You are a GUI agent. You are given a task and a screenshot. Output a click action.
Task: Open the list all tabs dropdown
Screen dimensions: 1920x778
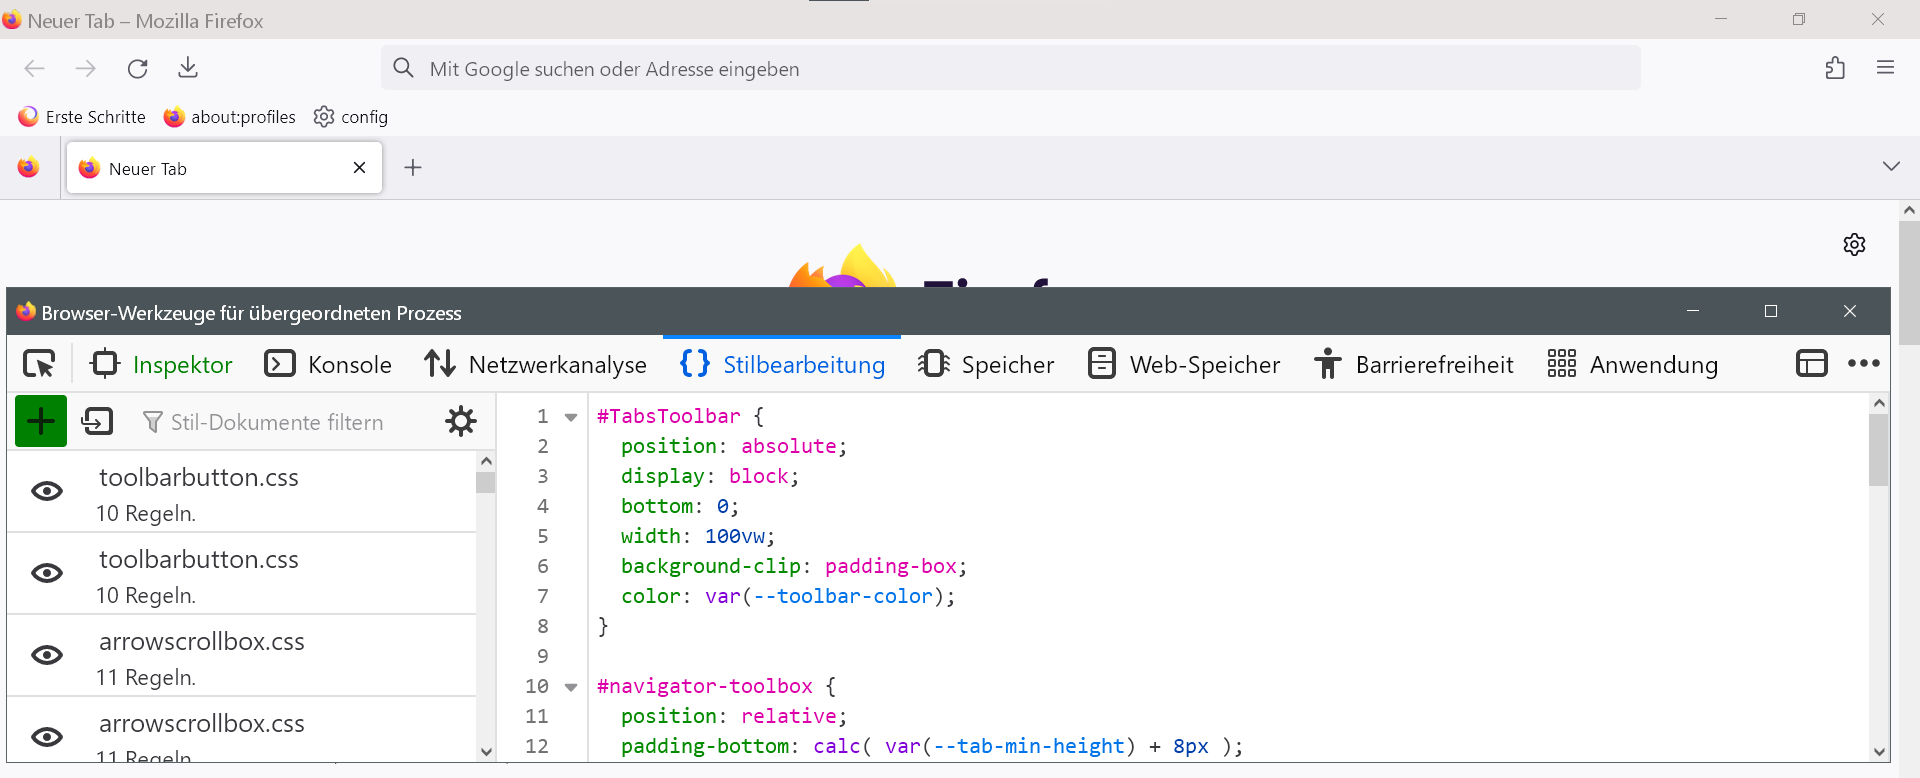[x=1890, y=167]
